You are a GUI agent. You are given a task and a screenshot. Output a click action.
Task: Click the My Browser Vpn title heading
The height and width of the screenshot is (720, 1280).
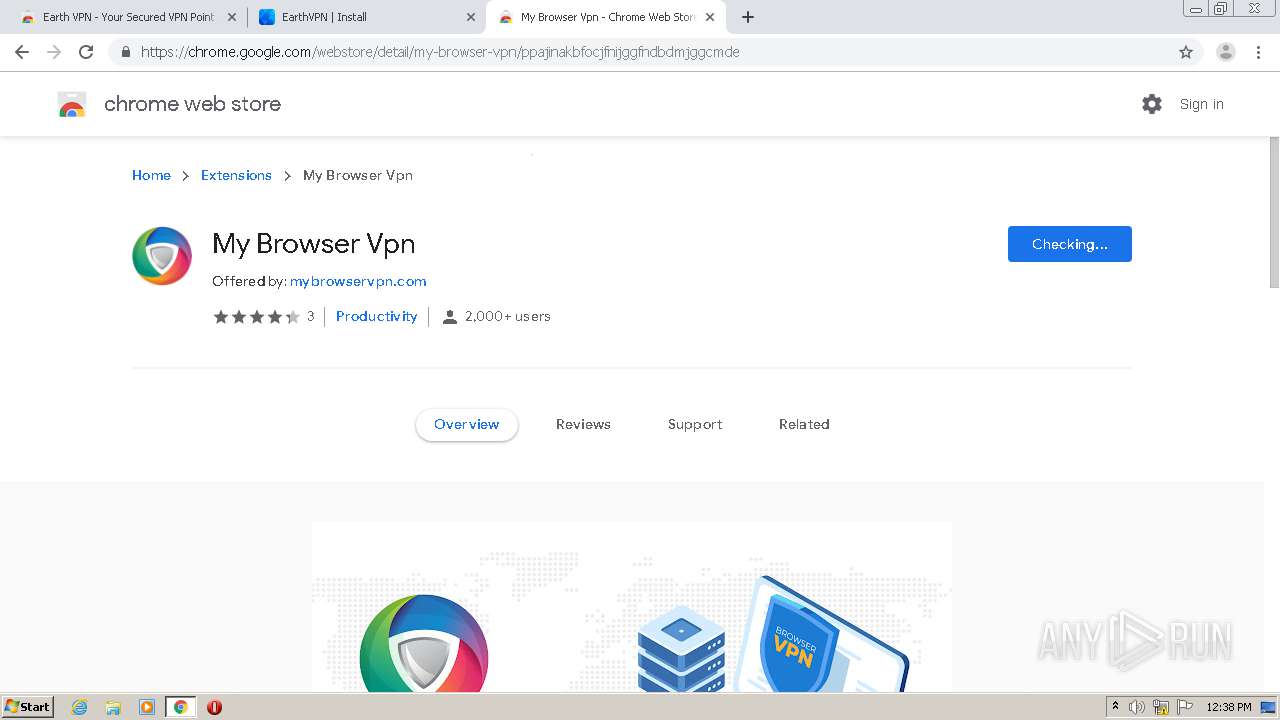tap(313, 244)
